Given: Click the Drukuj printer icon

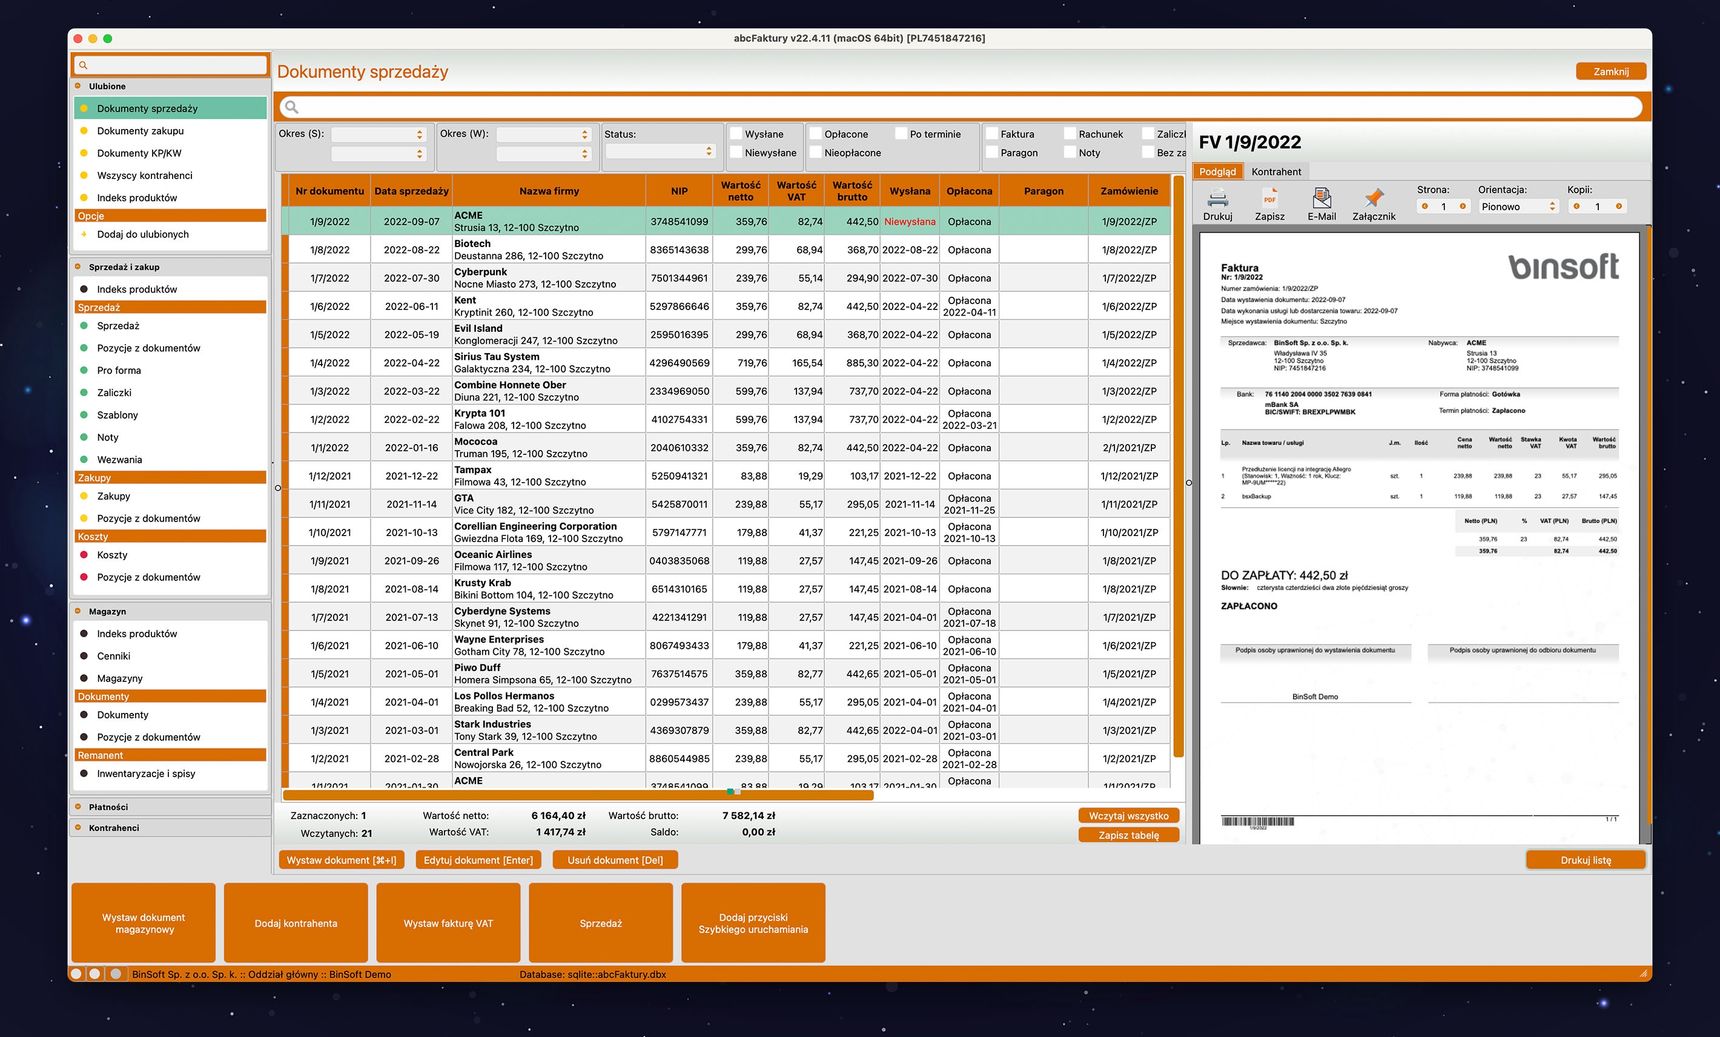Looking at the screenshot, I should pos(1217,197).
